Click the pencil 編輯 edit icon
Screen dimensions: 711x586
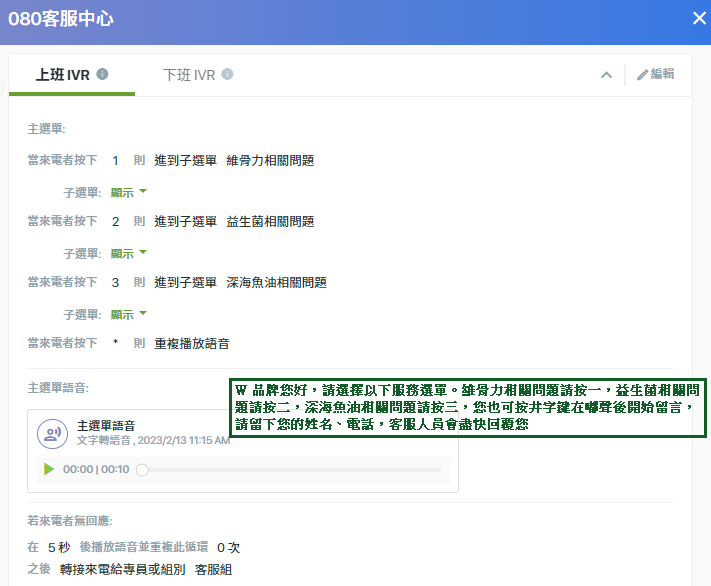click(x=642, y=75)
